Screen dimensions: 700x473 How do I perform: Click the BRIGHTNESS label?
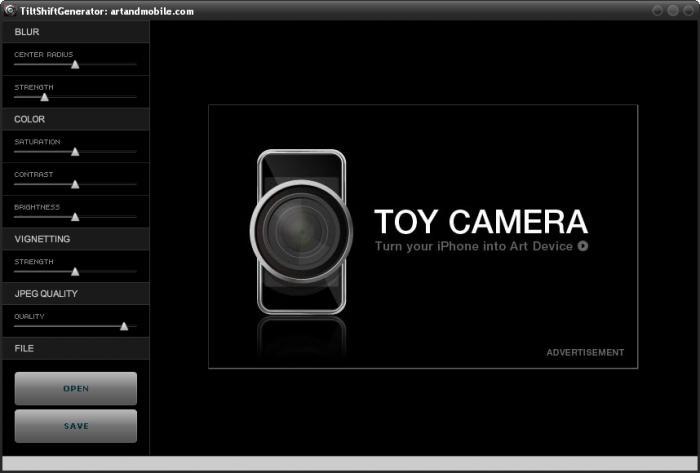point(37,207)
